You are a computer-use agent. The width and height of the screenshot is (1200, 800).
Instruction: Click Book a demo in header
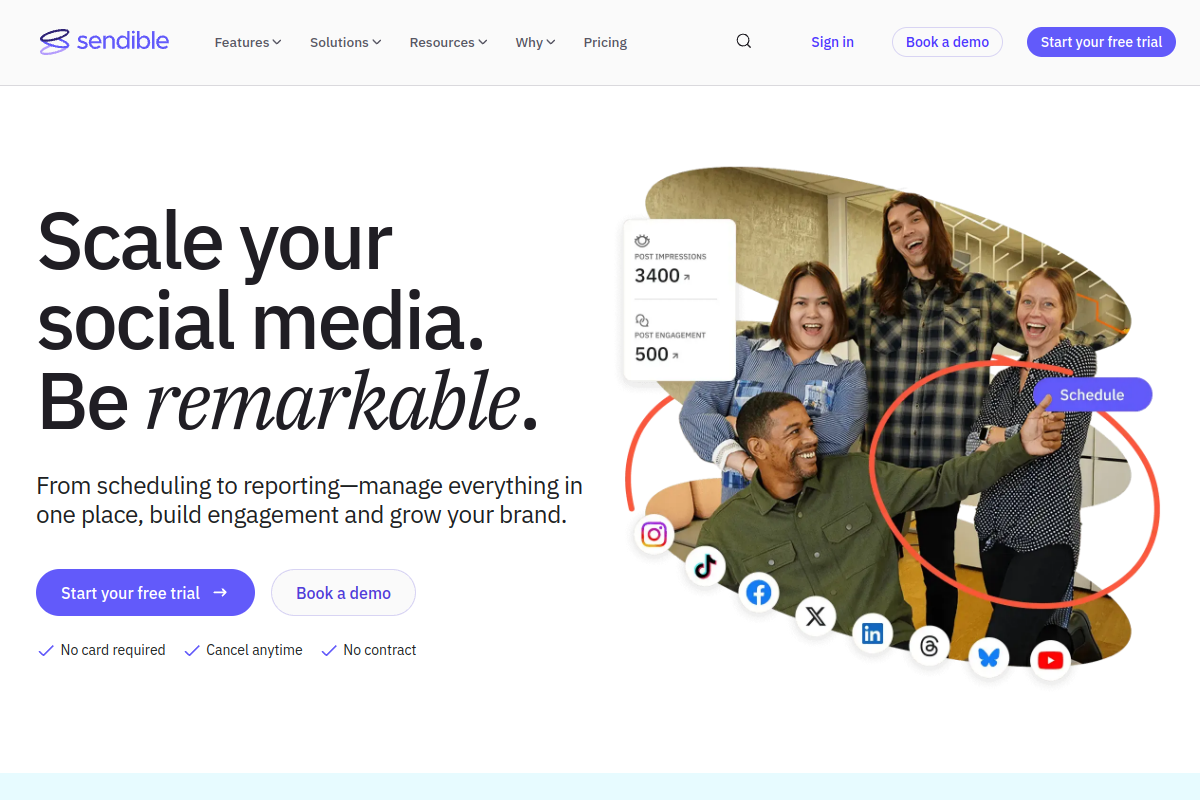click(947, 42)
